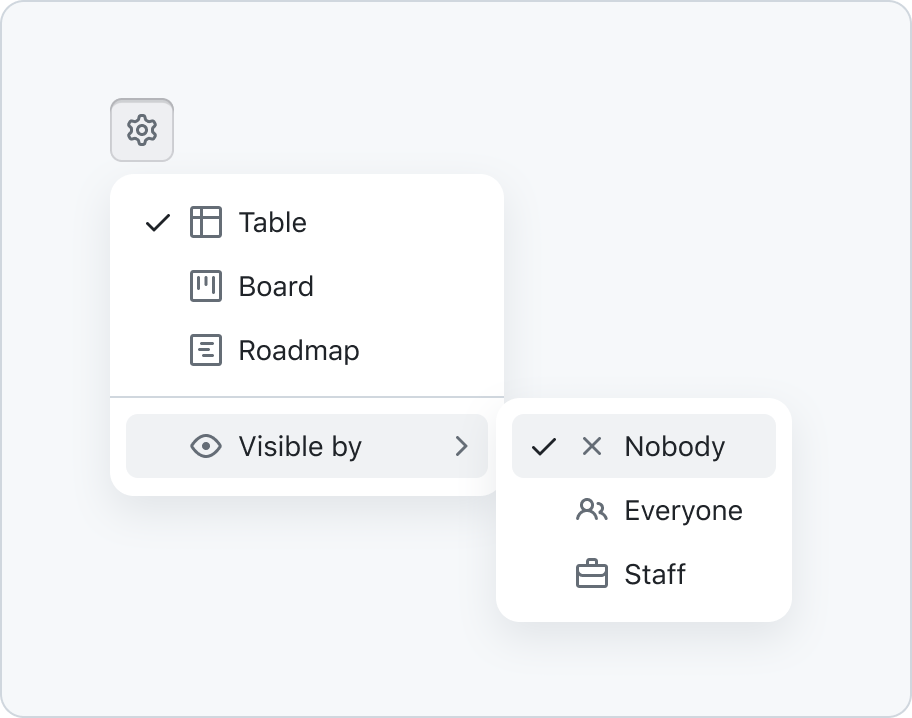The image size is (912, 718).
Task: Click the Board columns icon
Action: point(206,286)
